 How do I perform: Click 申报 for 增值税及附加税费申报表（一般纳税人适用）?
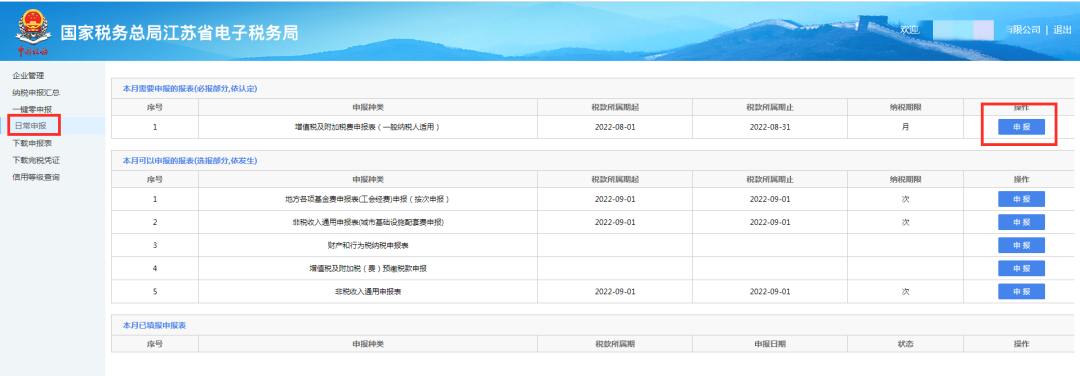(1021, 127)
